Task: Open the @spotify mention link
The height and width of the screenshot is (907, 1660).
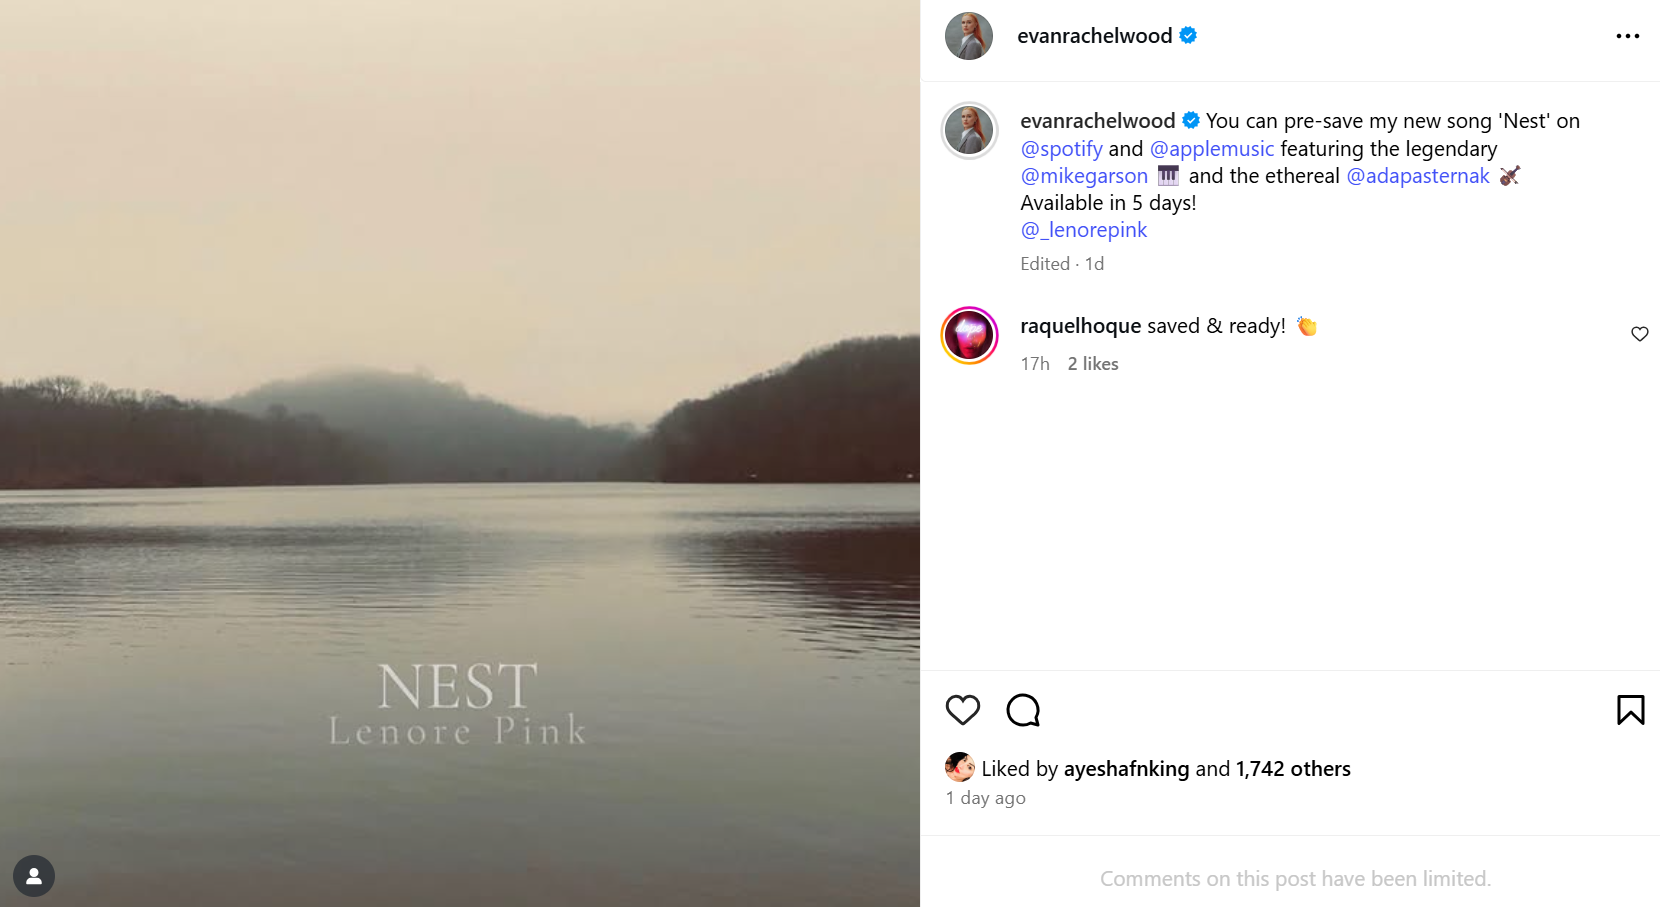Action: [x=1061, y=149]
